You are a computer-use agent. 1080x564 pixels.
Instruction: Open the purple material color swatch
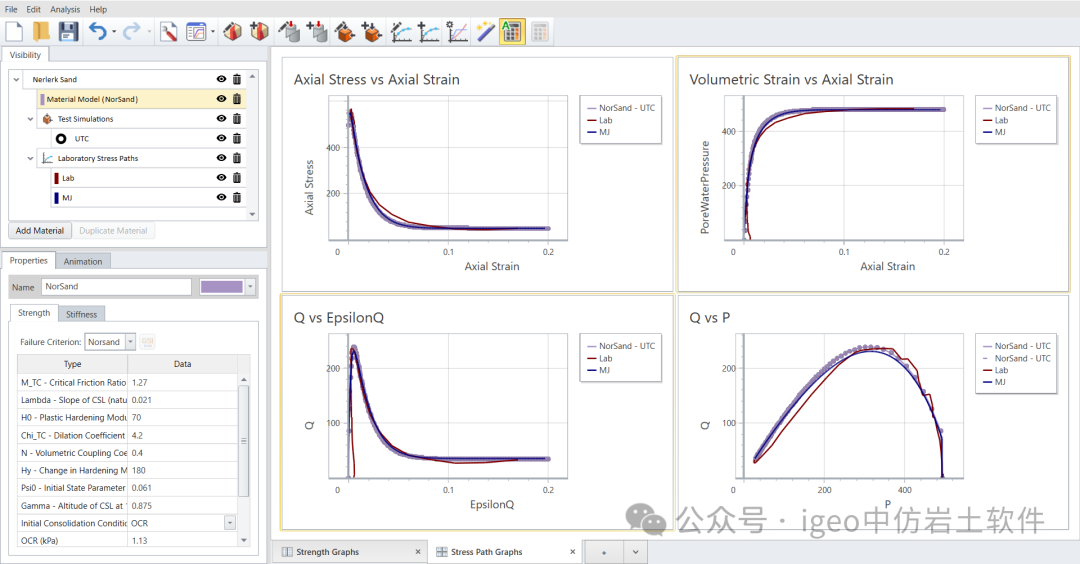[222, 287]
